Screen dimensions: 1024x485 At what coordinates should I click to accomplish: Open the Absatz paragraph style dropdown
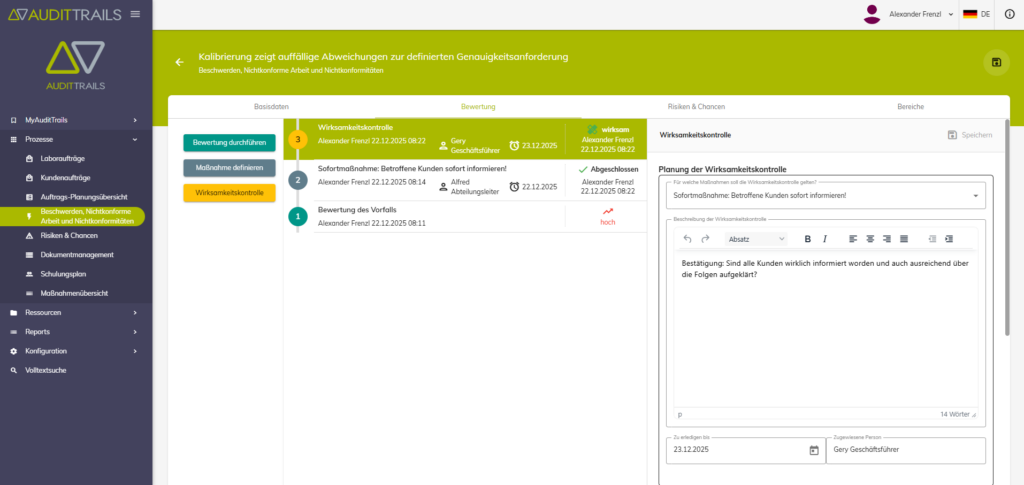coord(755,239)
